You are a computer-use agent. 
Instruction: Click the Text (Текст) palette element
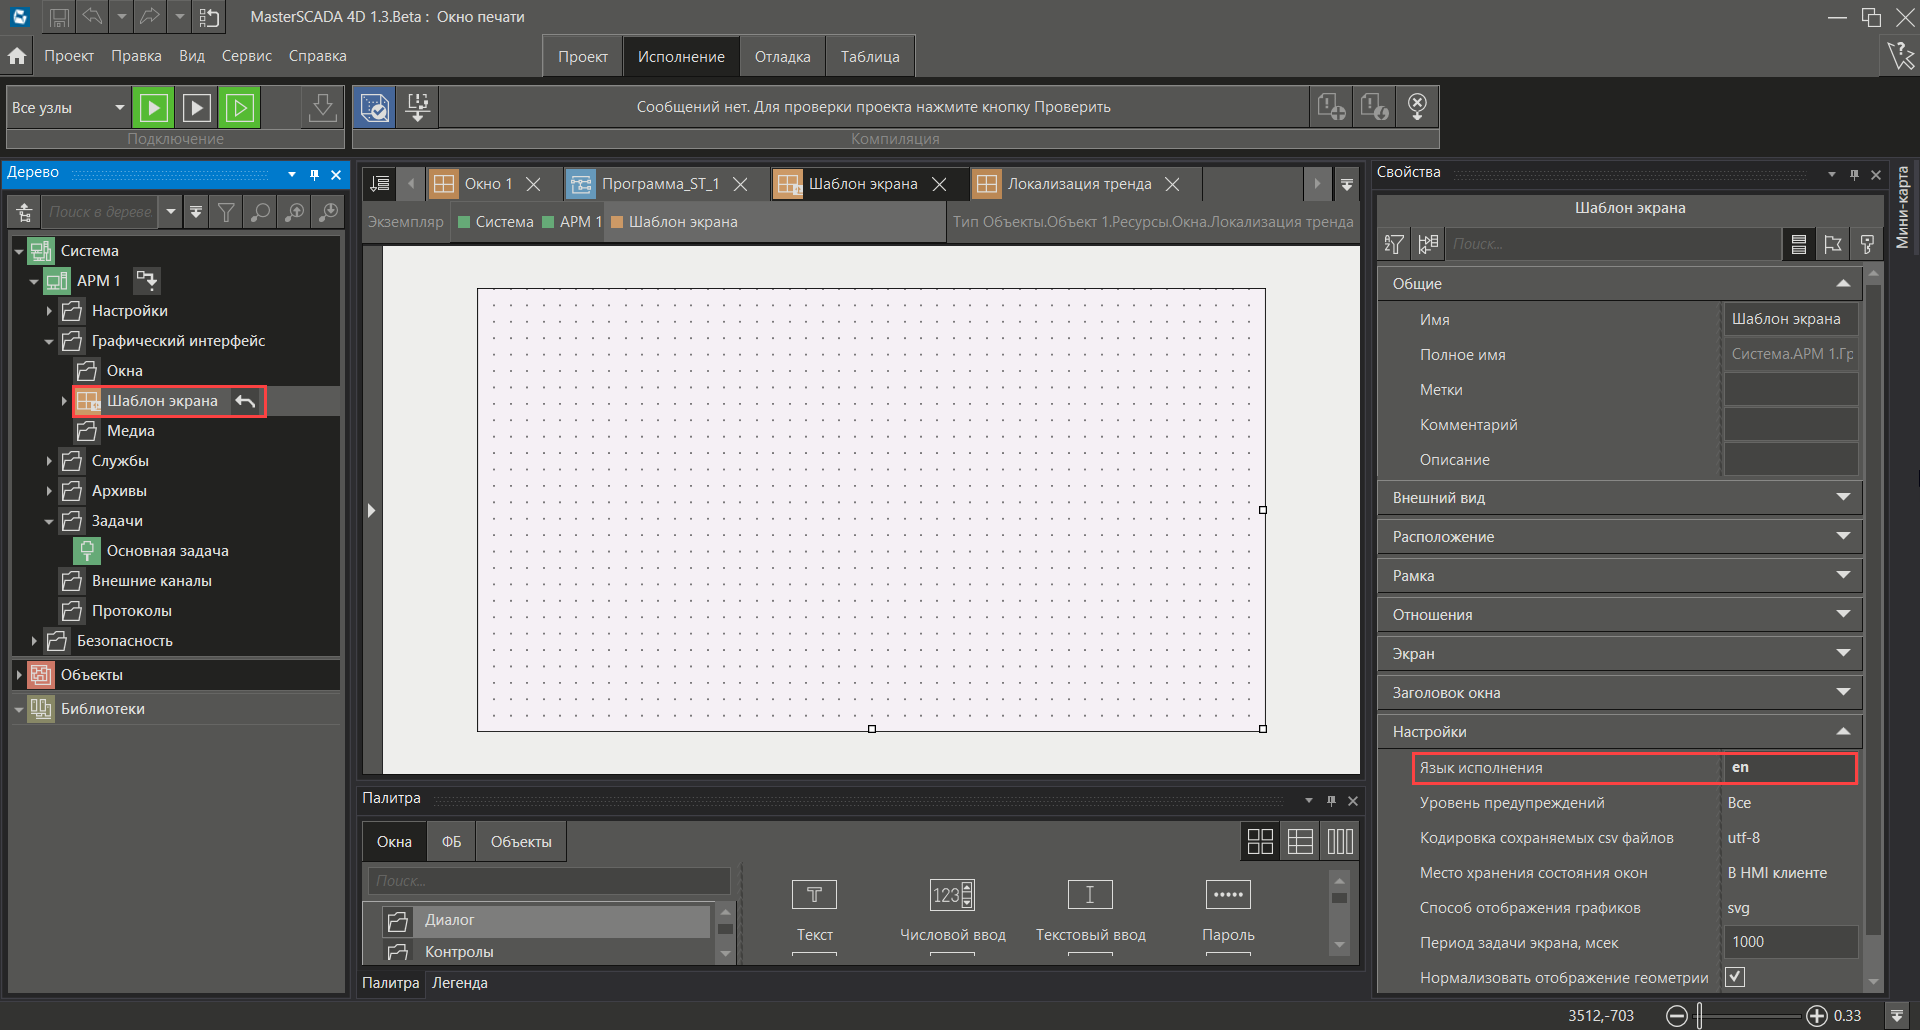(814, 908)
